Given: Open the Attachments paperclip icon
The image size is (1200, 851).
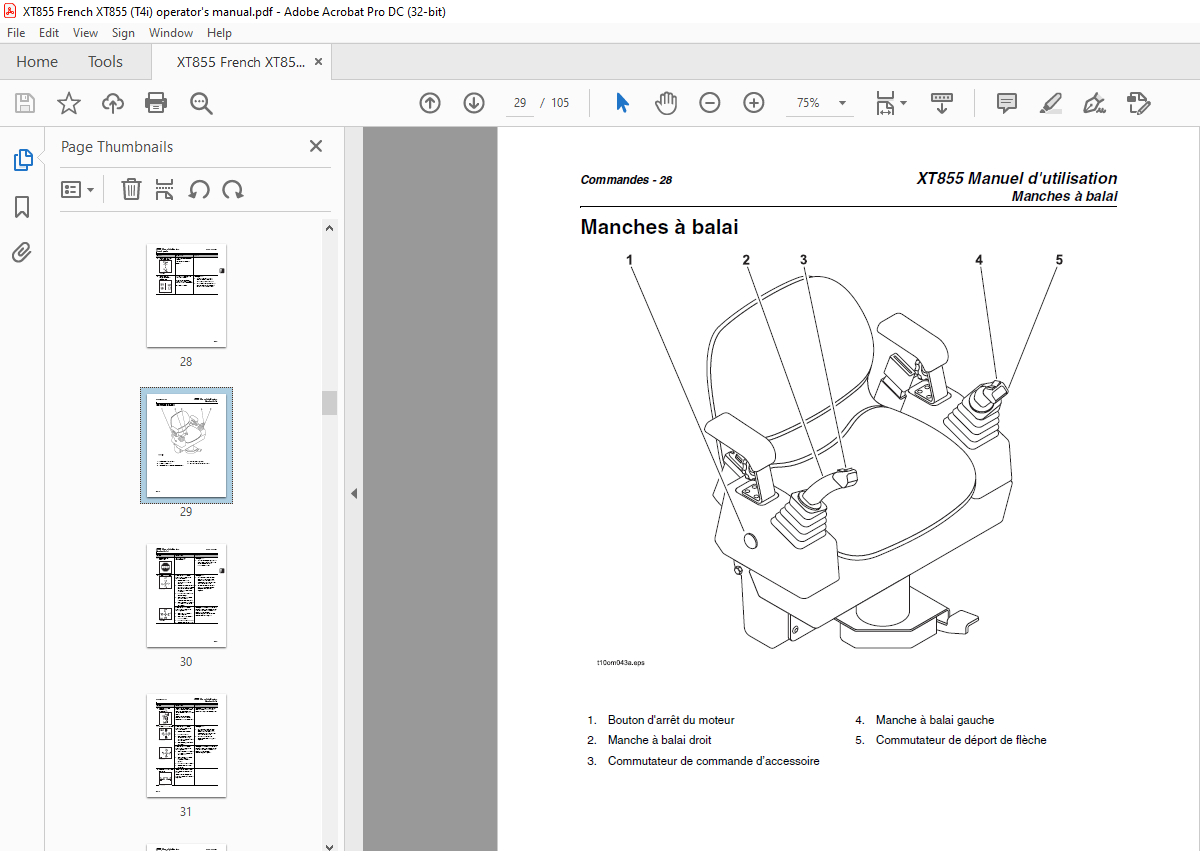Looking at the screenshot, I should click(x=22, y=252).
